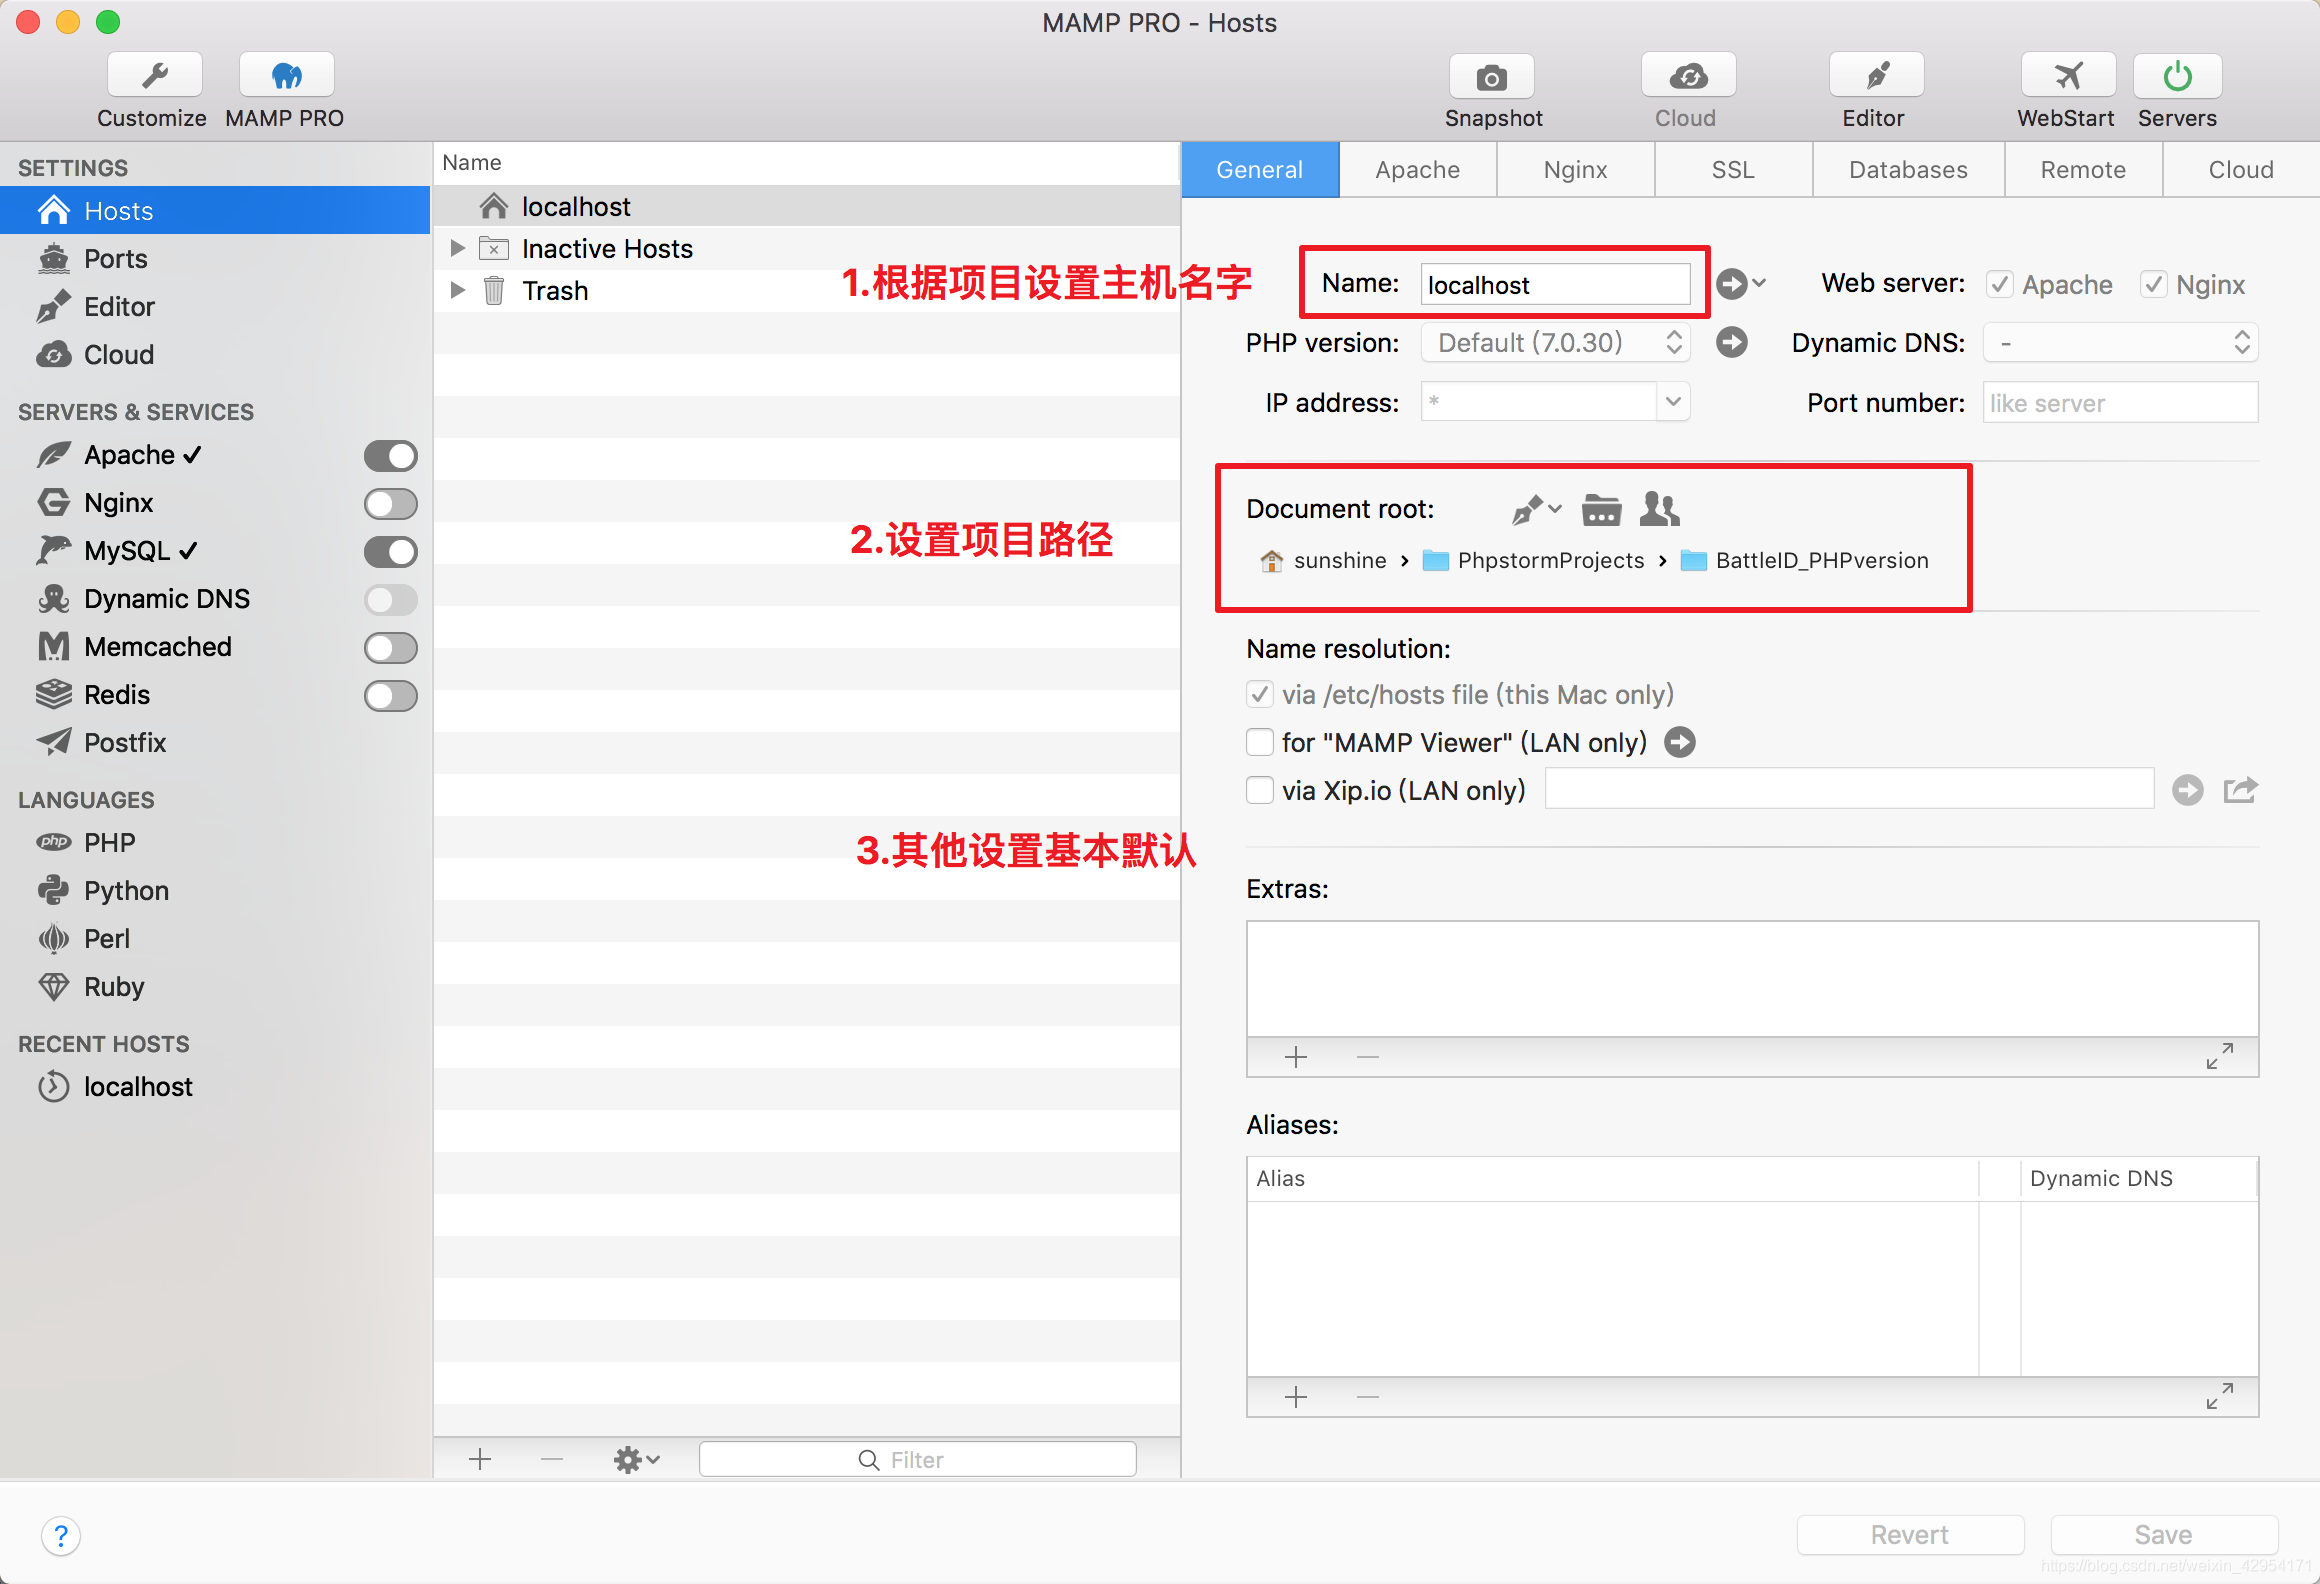
Task: Add an alias with plus button
Action: (1296, 1397)
